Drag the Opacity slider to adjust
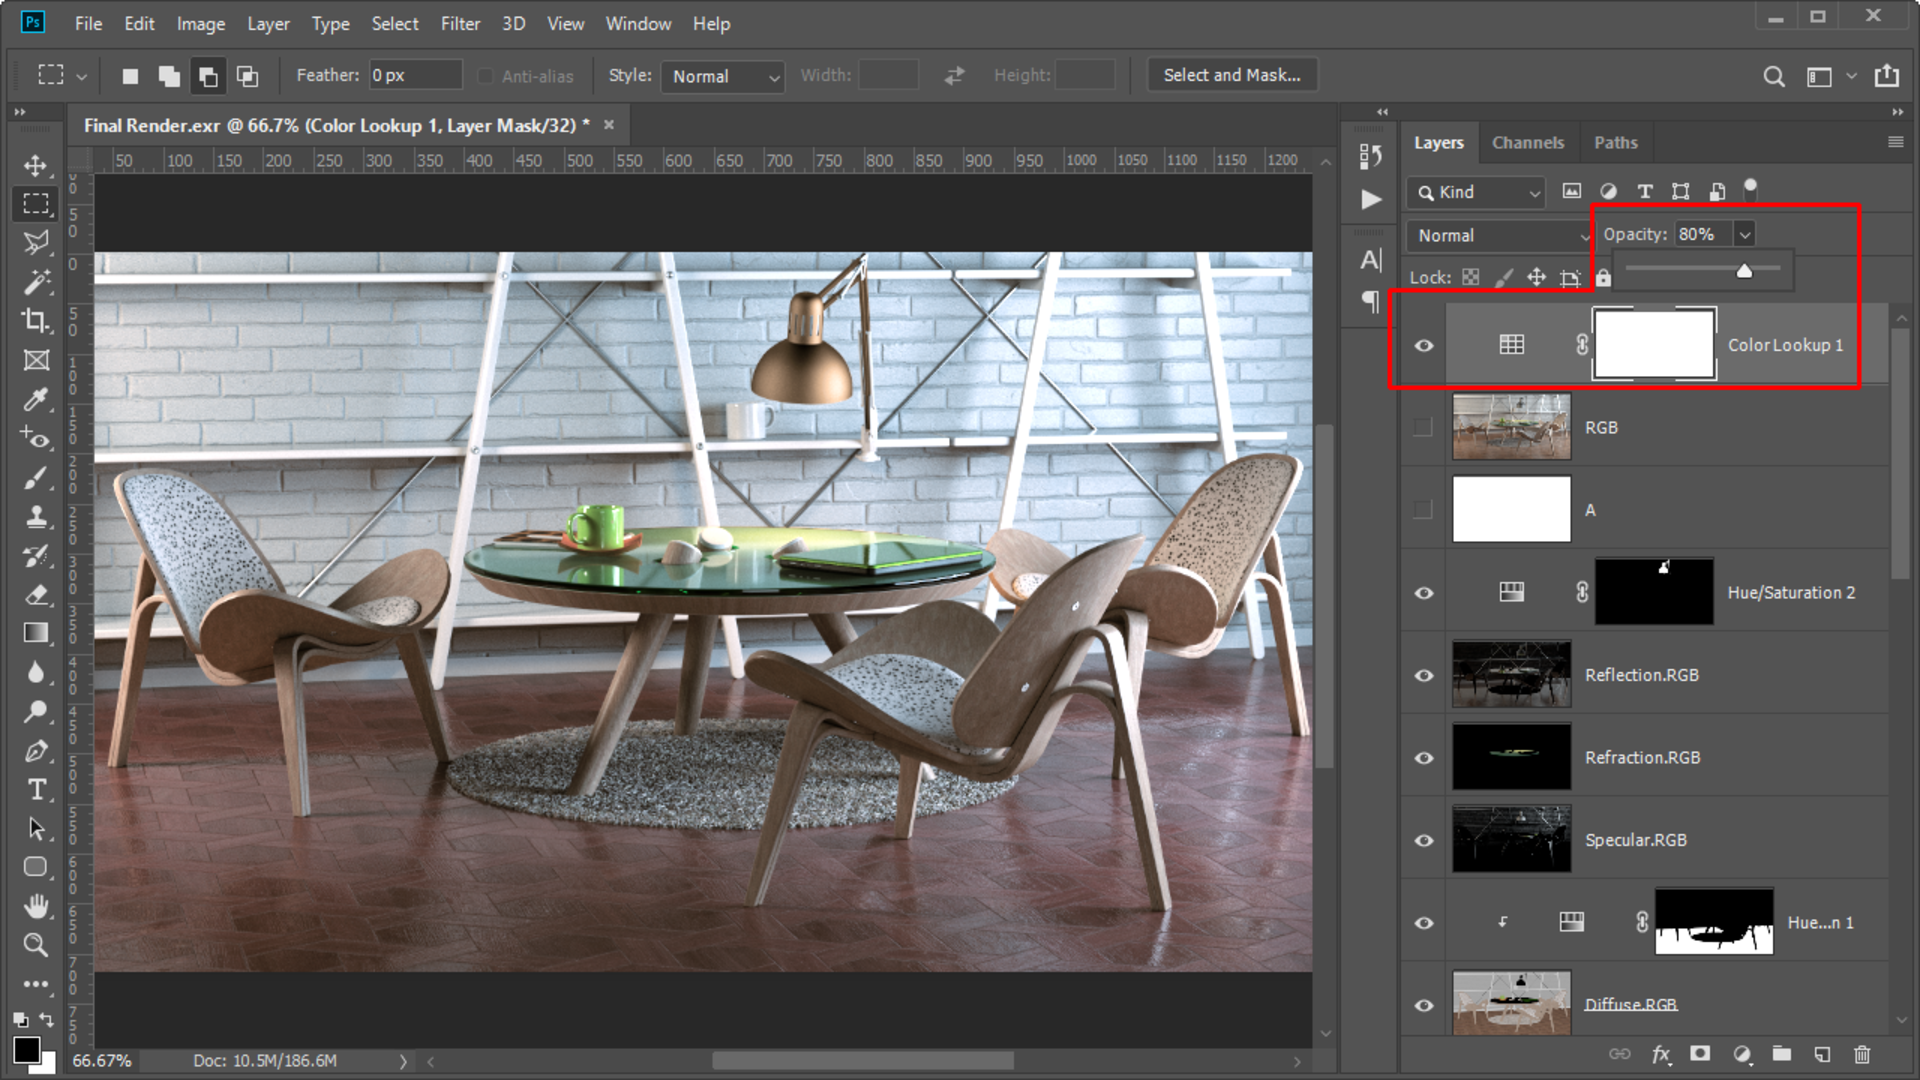1920x1080 pixels. 1743,270
